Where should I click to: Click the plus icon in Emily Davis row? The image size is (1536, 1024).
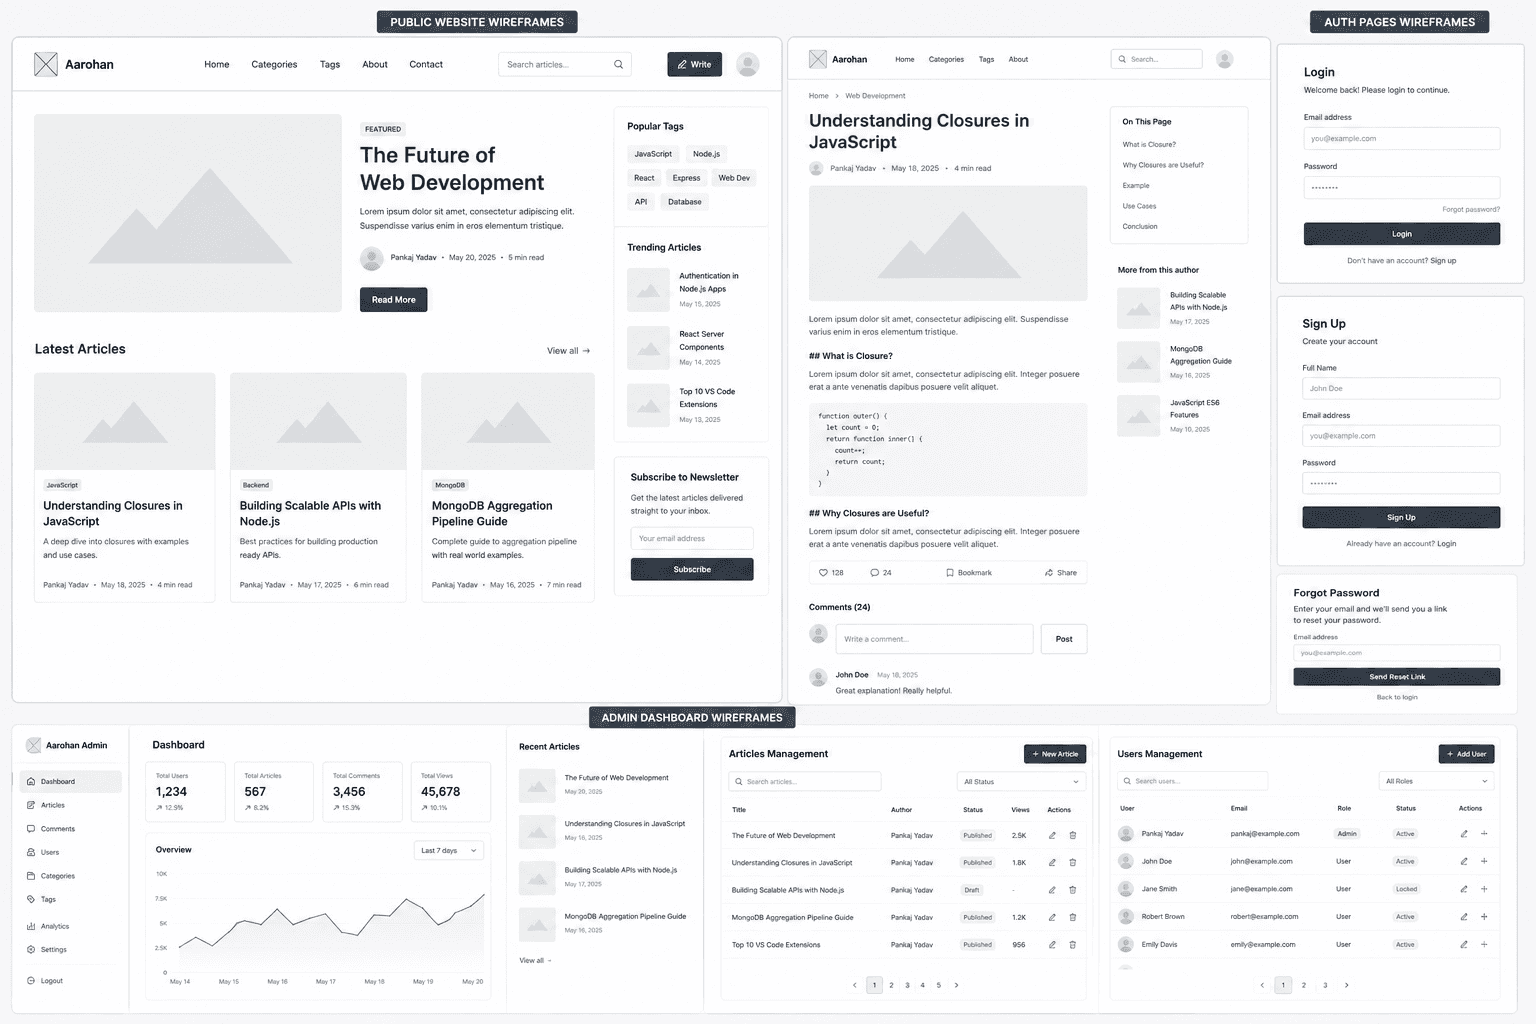1484,944
